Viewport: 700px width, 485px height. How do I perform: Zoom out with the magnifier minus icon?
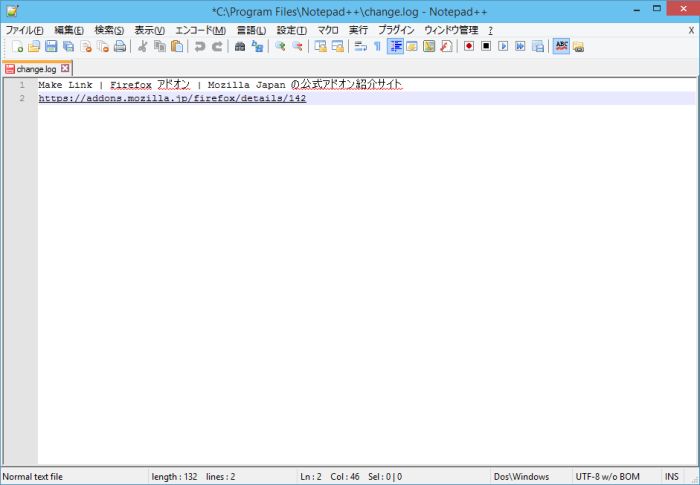(297, 46)
